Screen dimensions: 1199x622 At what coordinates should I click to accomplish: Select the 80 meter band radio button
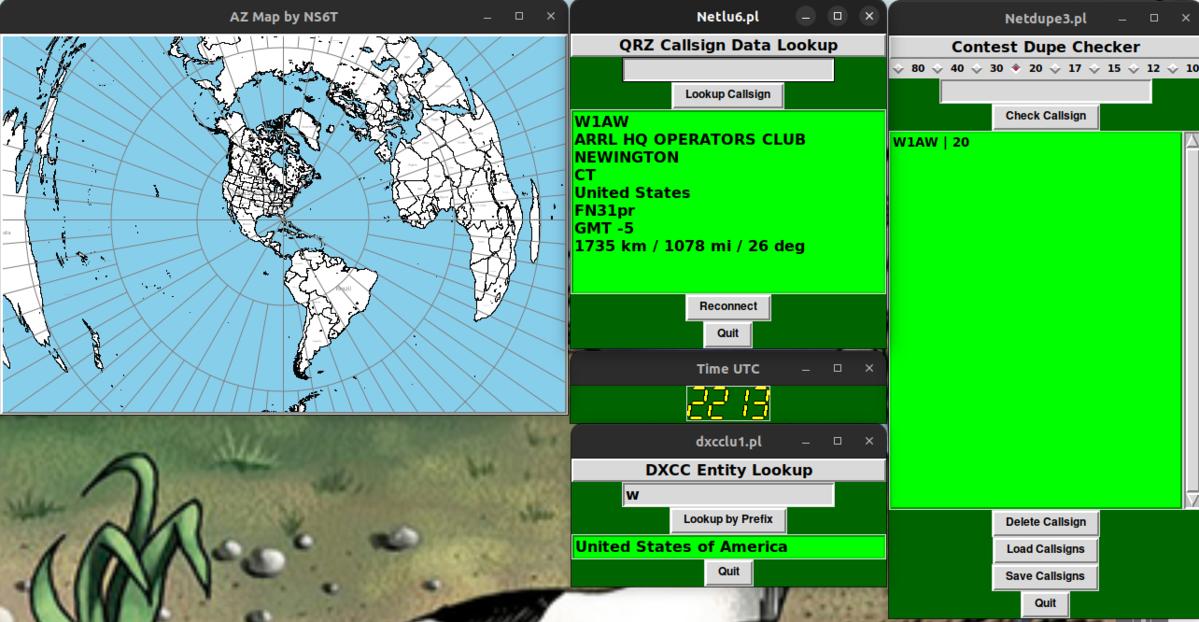tap(898, 69)
